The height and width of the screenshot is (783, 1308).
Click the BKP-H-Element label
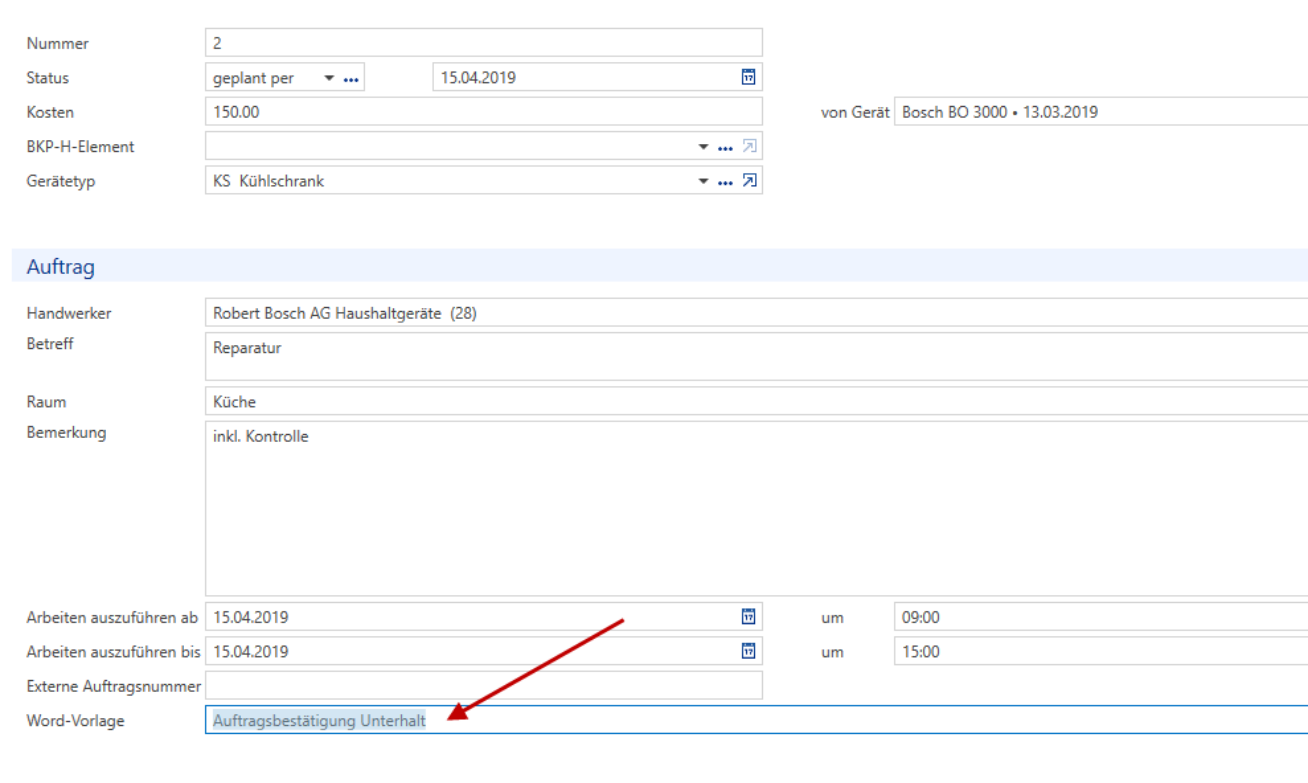tap(80, 146)
